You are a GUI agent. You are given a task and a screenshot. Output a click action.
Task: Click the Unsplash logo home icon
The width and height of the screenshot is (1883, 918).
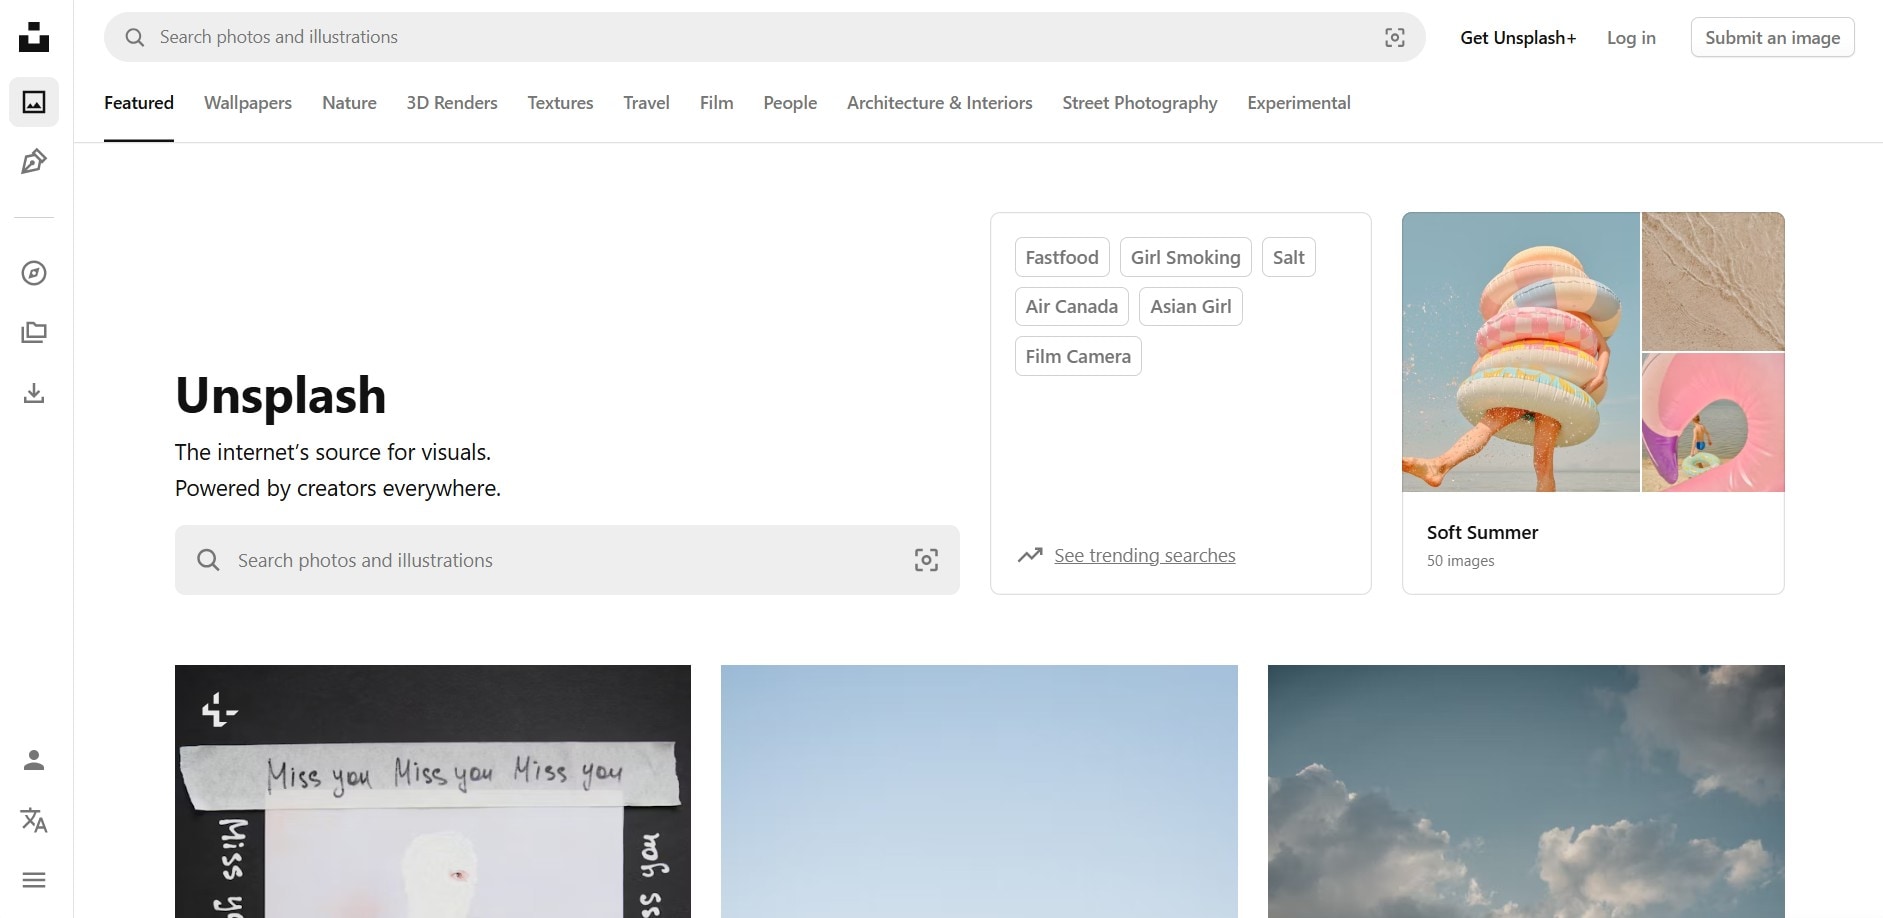(34, 37)
